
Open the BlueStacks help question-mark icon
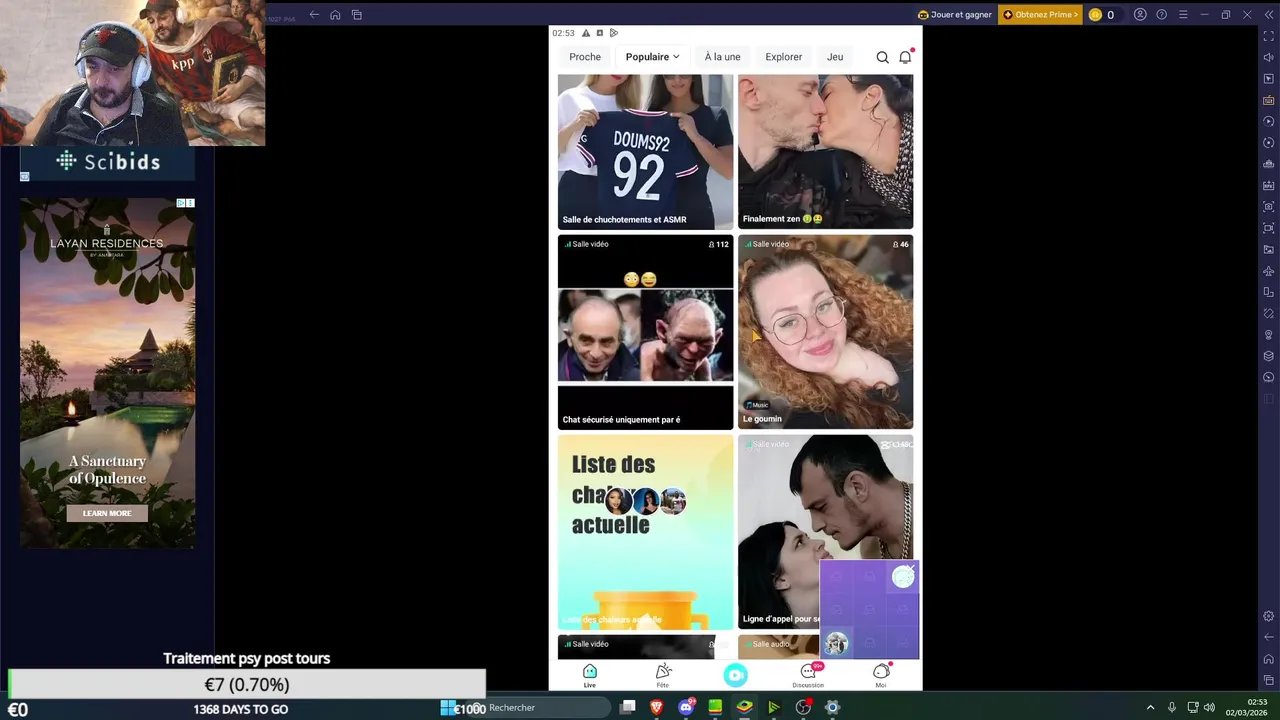[1161, 15]
